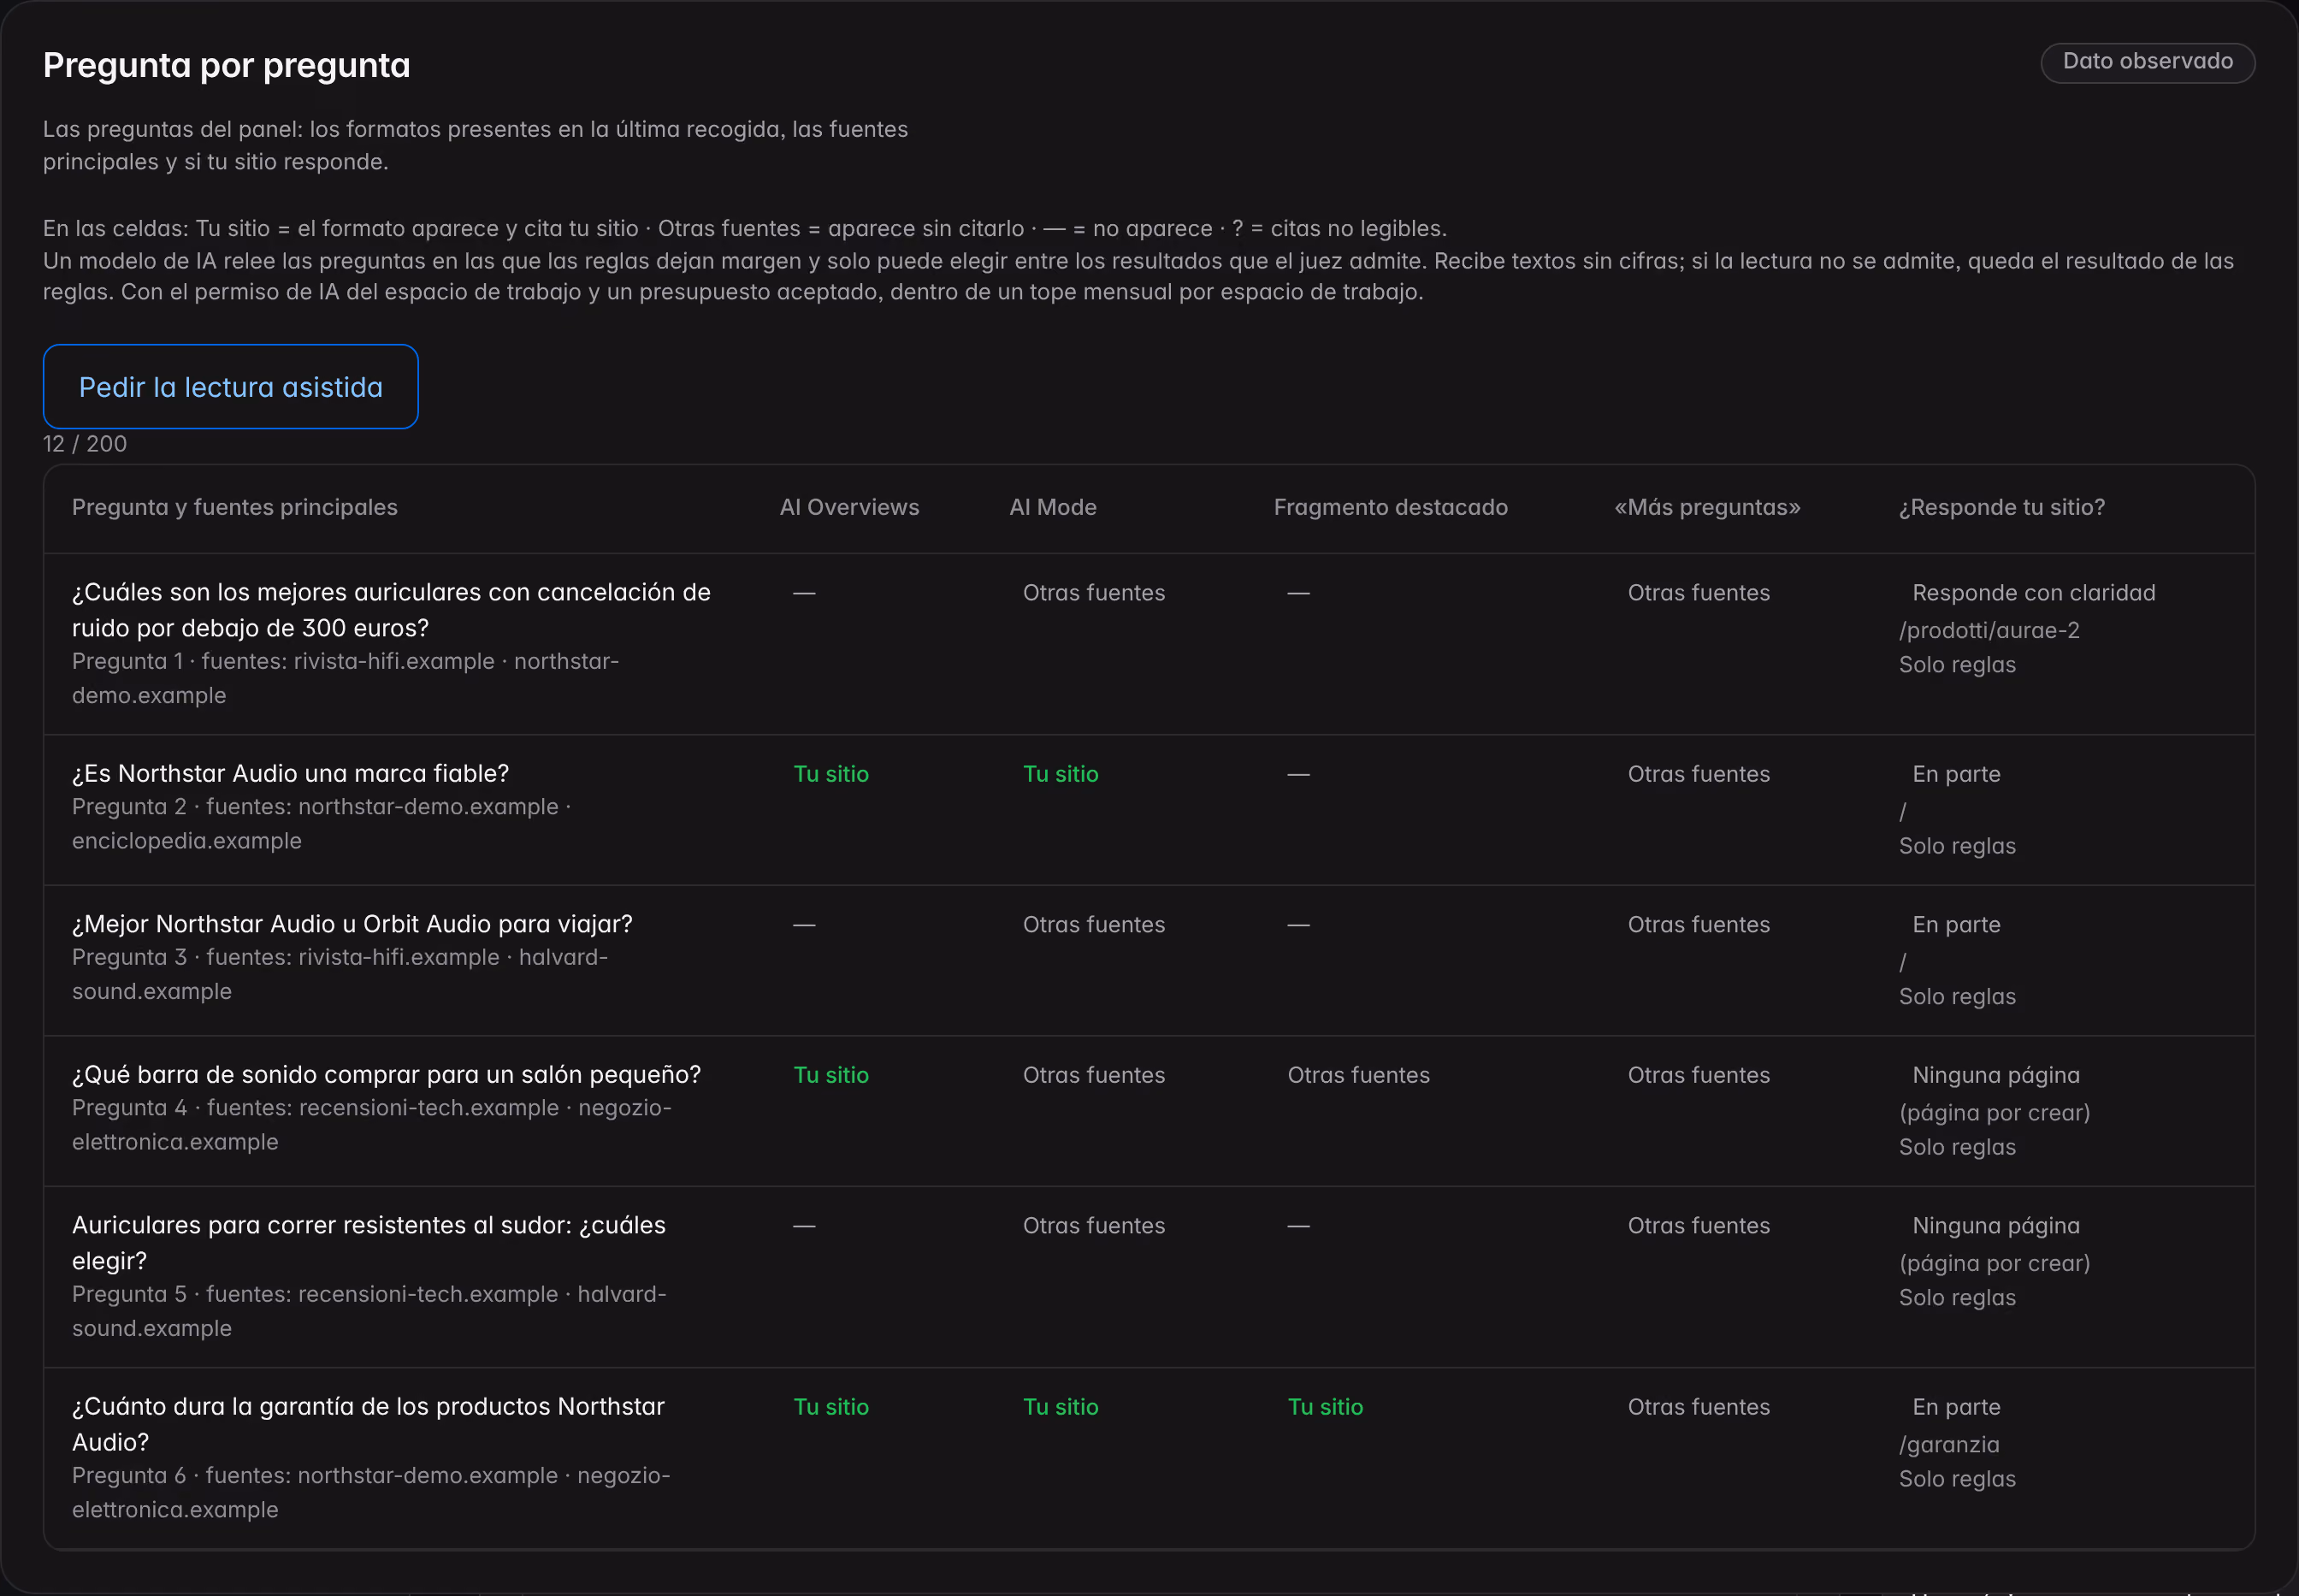The width and height of the screenshot is (2299, 1596).
Task: Select the 'Northstar Audio u Orbit Audio para viajar' question
Action: click(x=352, y=924)
